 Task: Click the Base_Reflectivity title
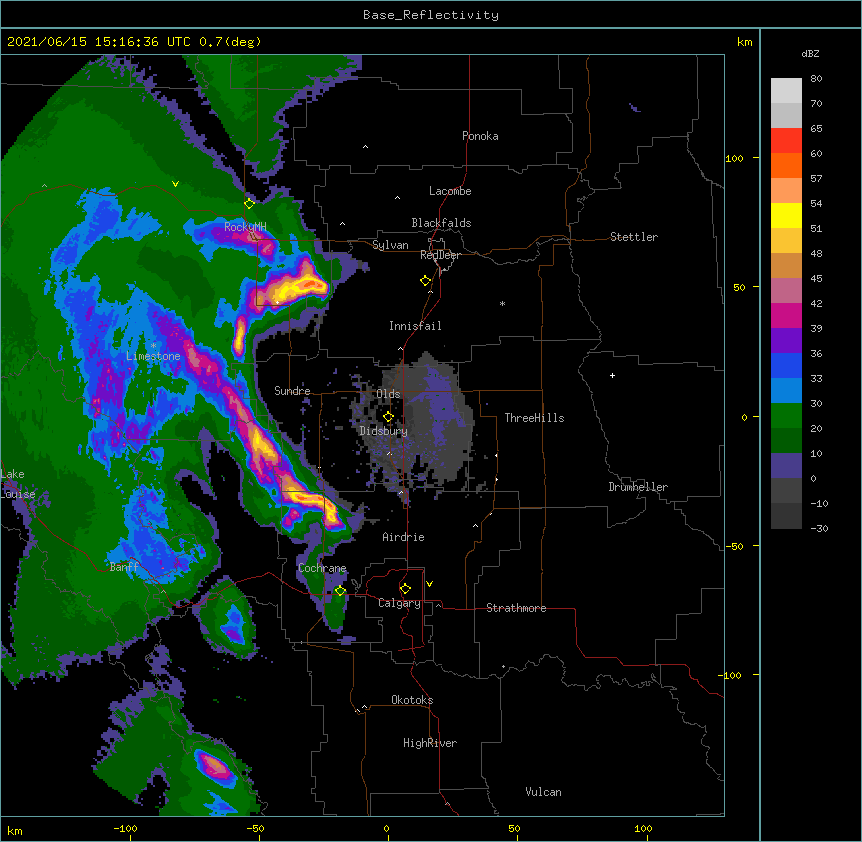431,15
